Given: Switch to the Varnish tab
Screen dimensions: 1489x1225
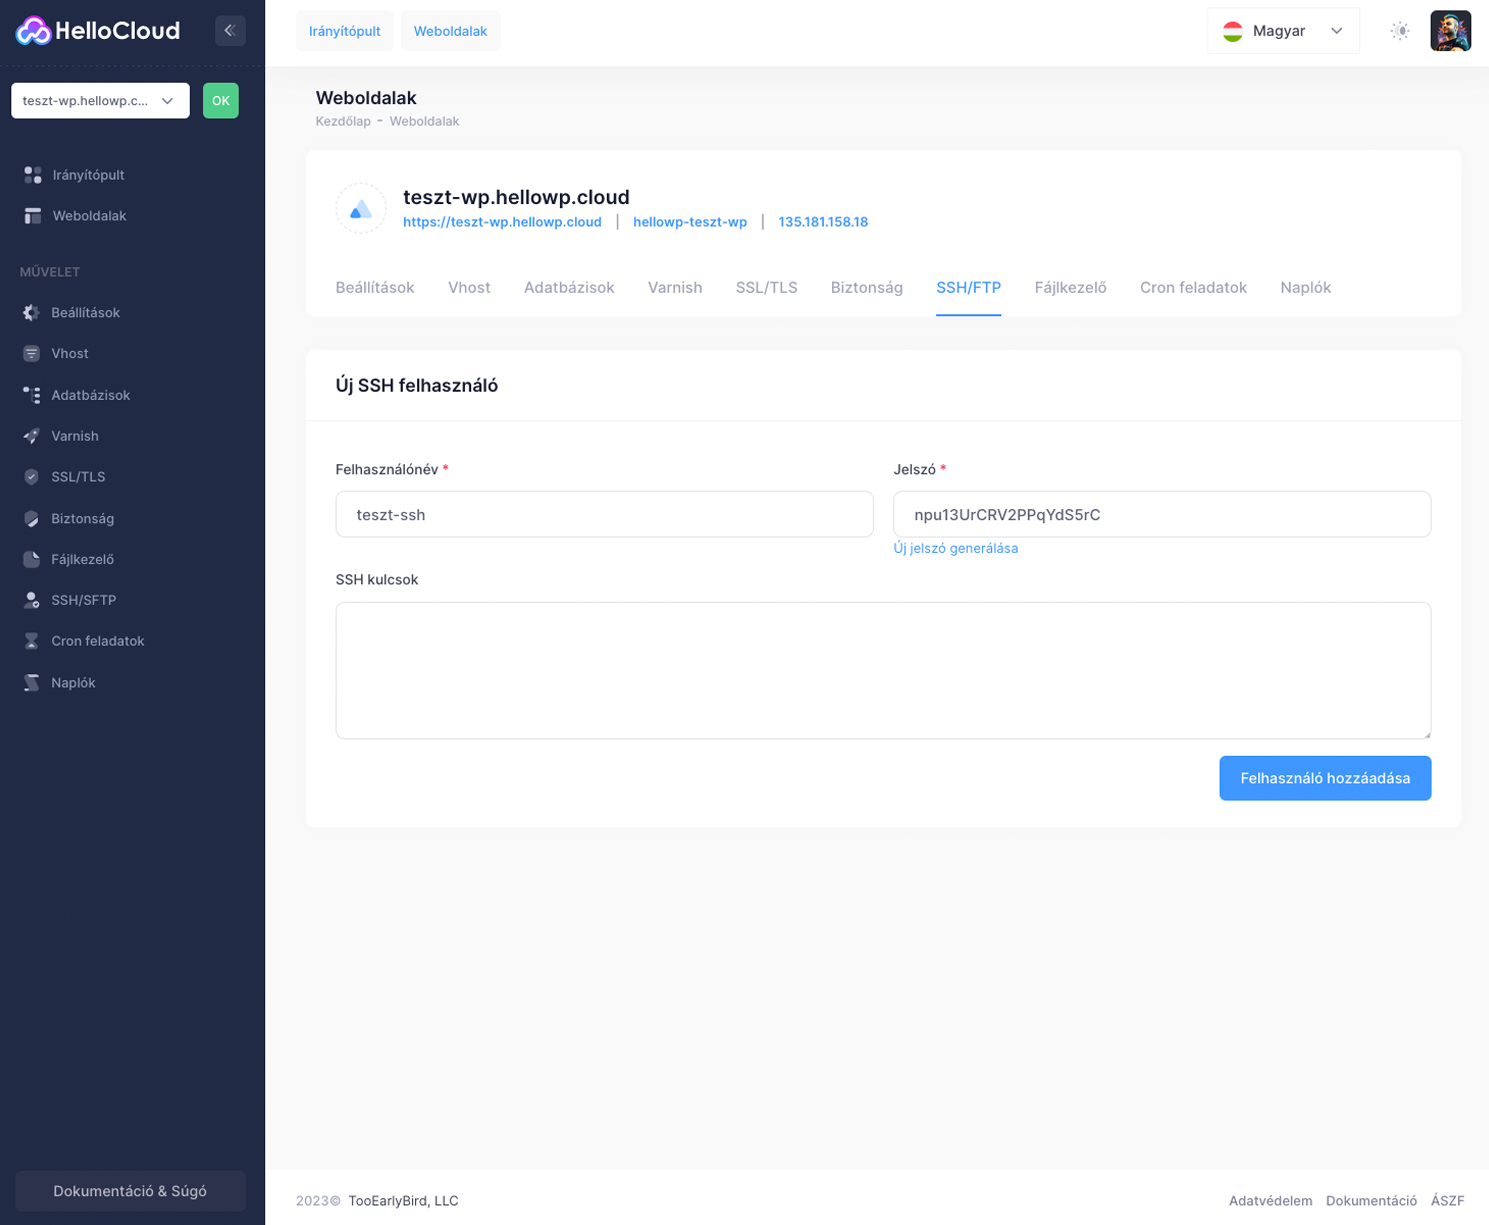Looking at the screenshot, I should click(x=675, y=288).
